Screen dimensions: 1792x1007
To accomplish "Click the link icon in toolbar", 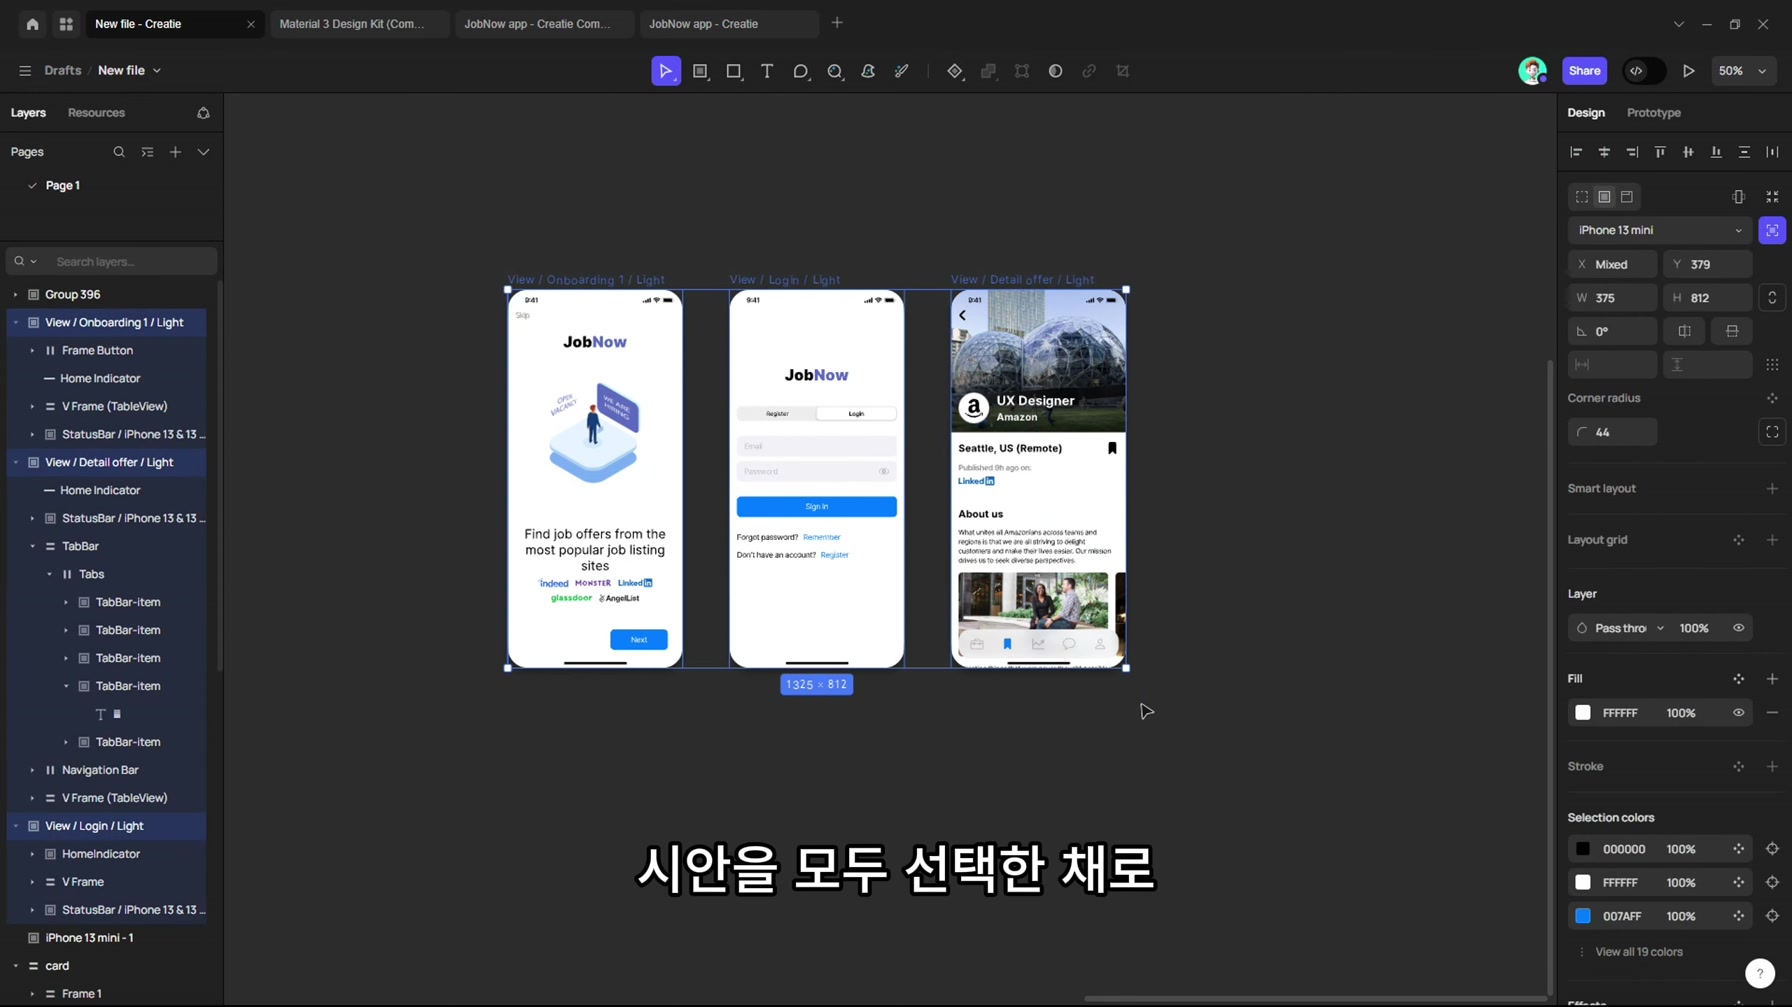I will (x=1089, y=71).
